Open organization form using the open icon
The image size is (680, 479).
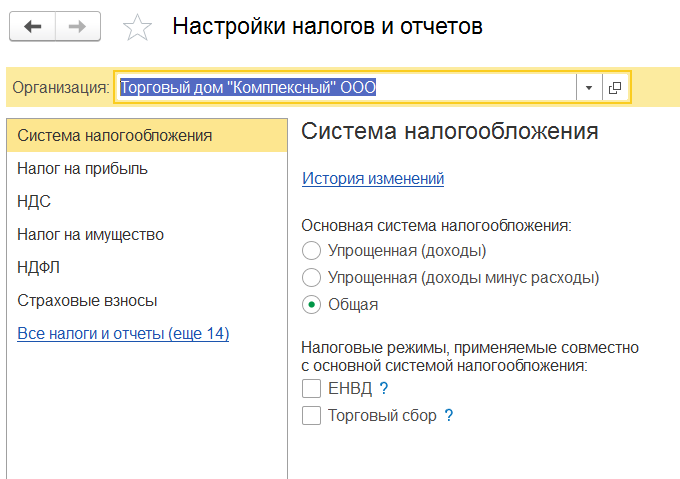614,88
